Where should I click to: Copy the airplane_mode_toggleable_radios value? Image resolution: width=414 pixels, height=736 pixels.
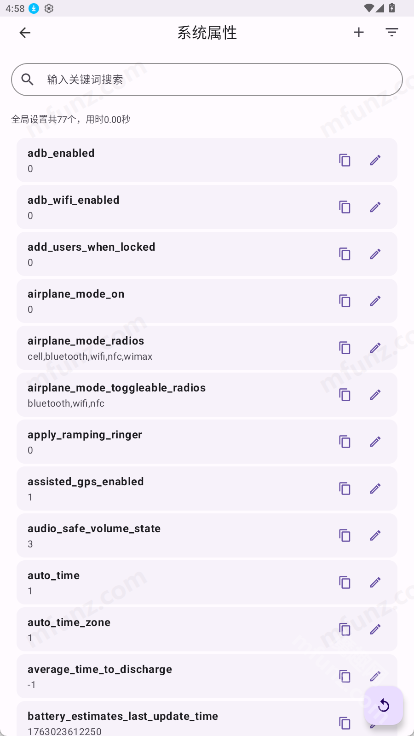[345, 395]
